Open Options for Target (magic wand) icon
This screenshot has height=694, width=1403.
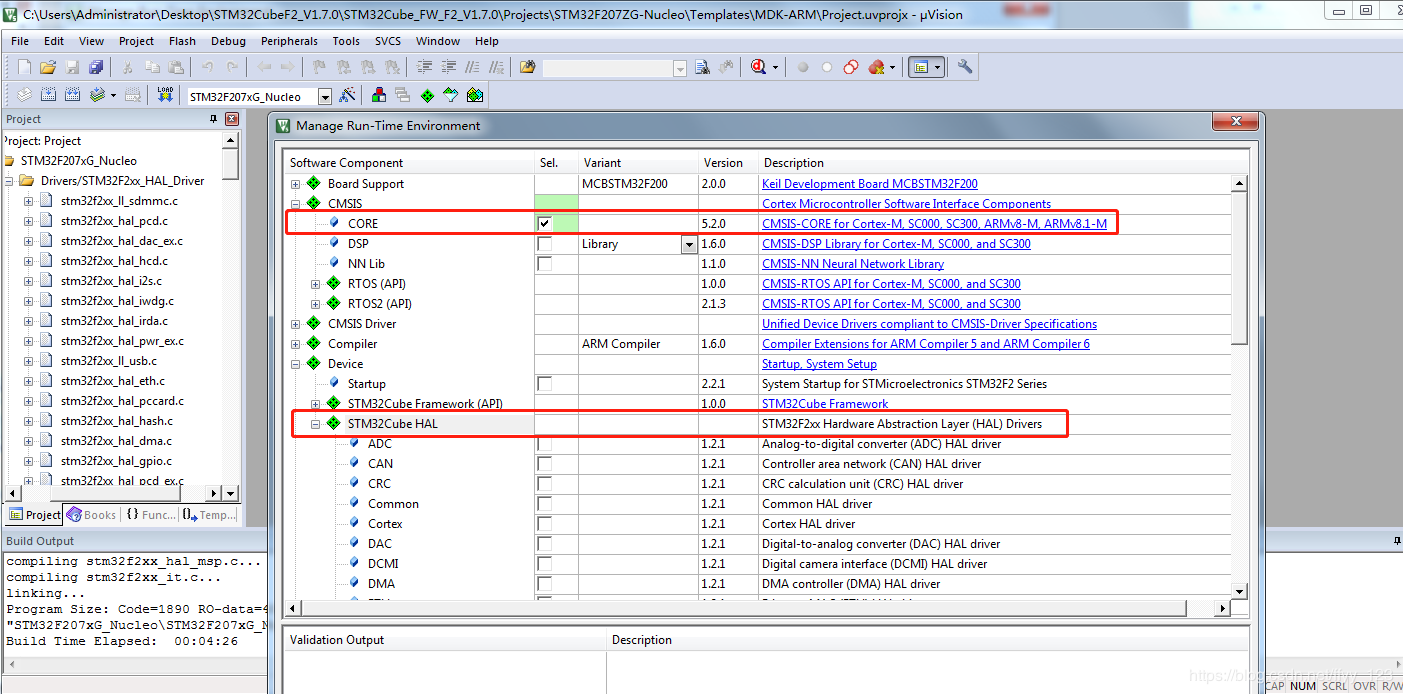[347, 95]
